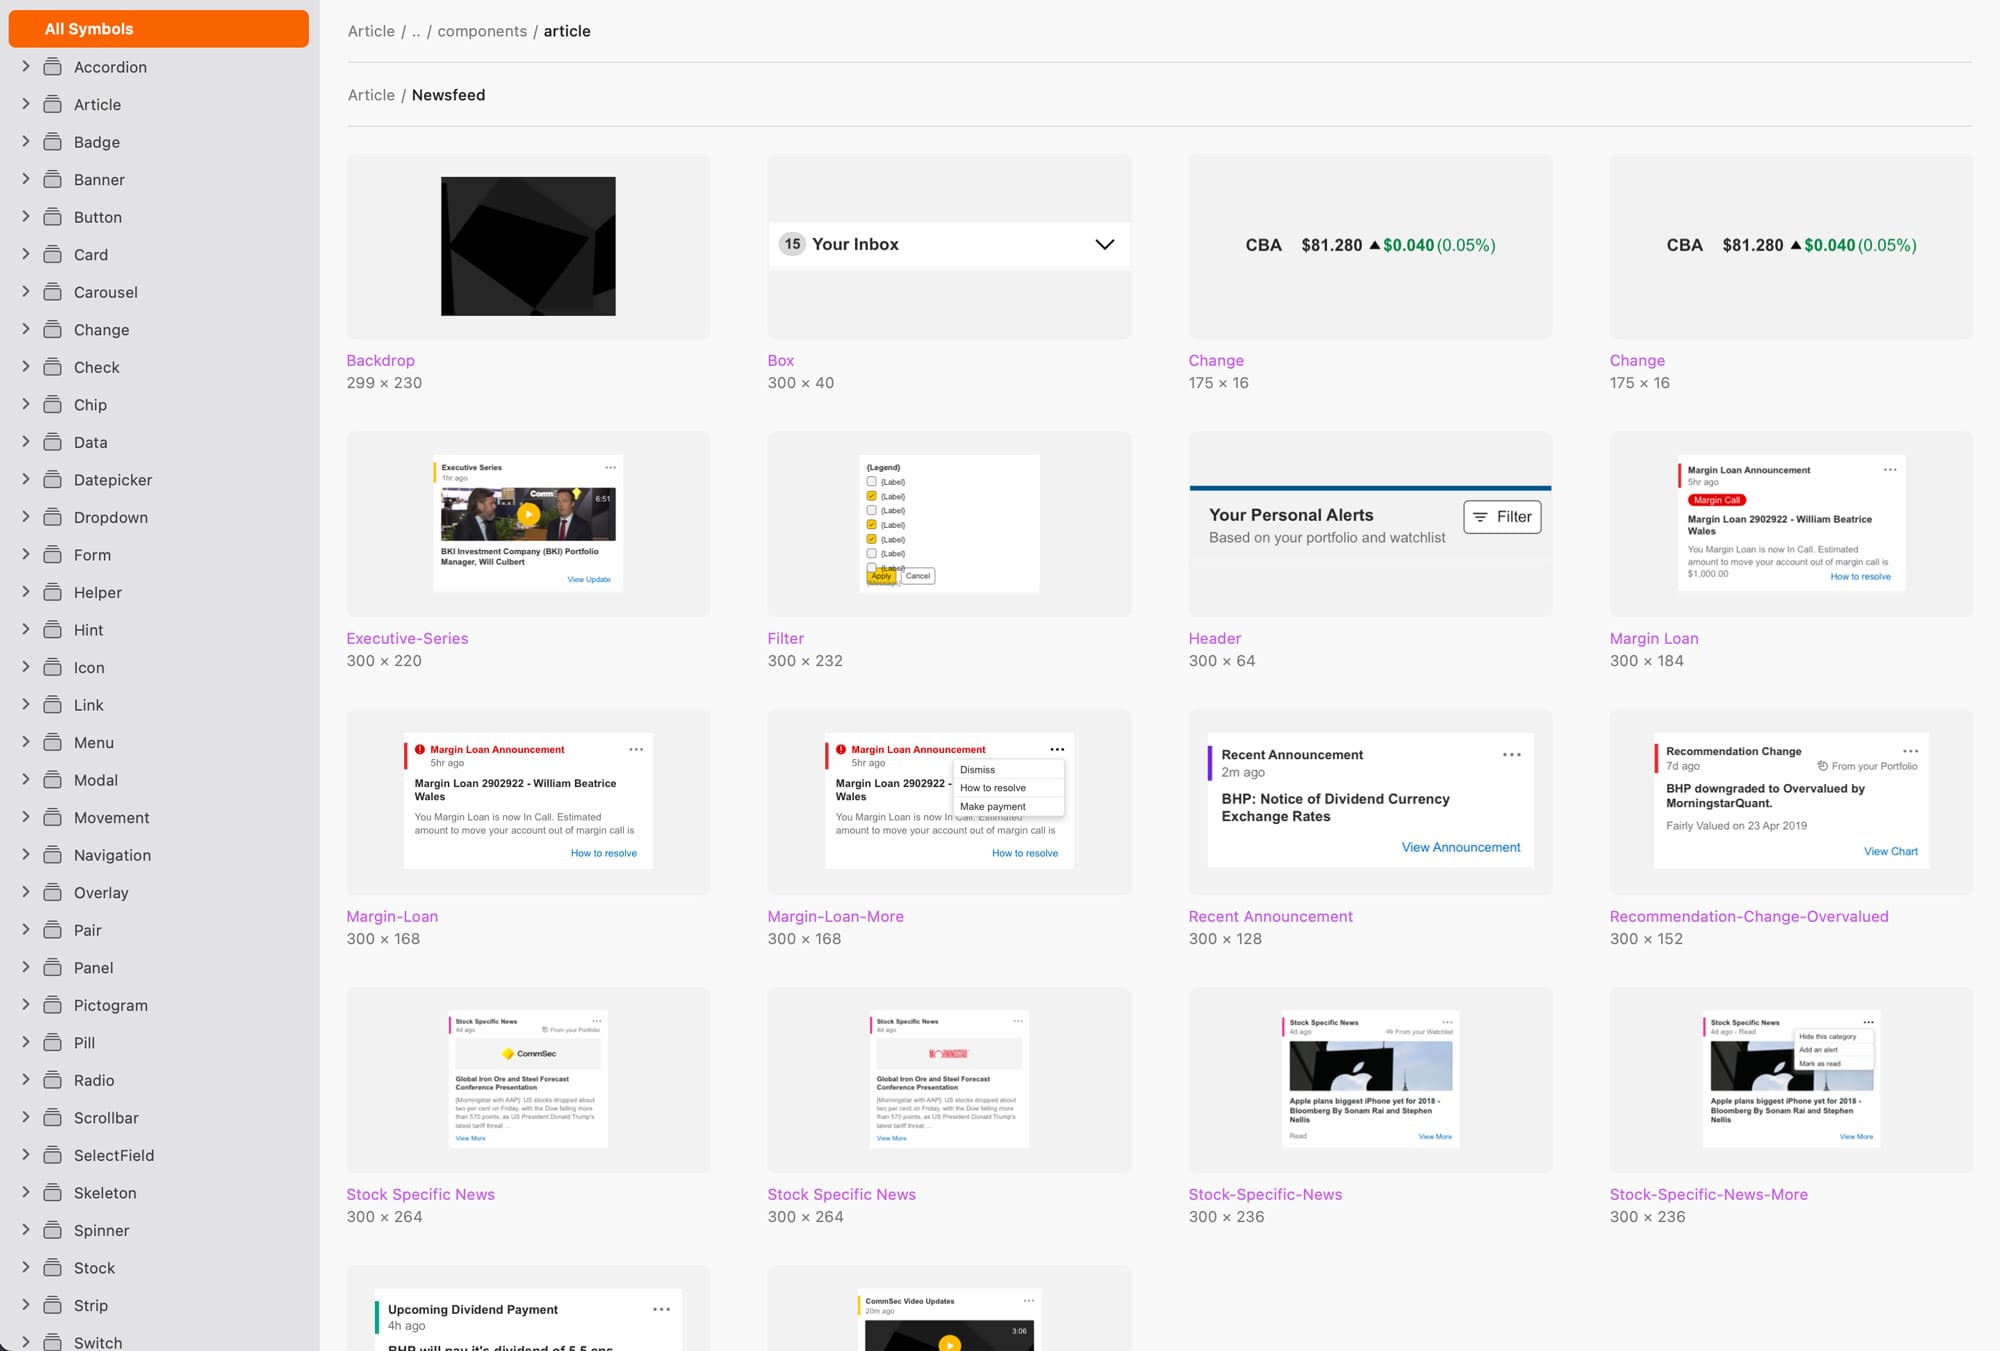Click the Menu group stack icon
Image resolution: width=2000 pixels, height=1351 pixels.
click(x=52, y=742)
